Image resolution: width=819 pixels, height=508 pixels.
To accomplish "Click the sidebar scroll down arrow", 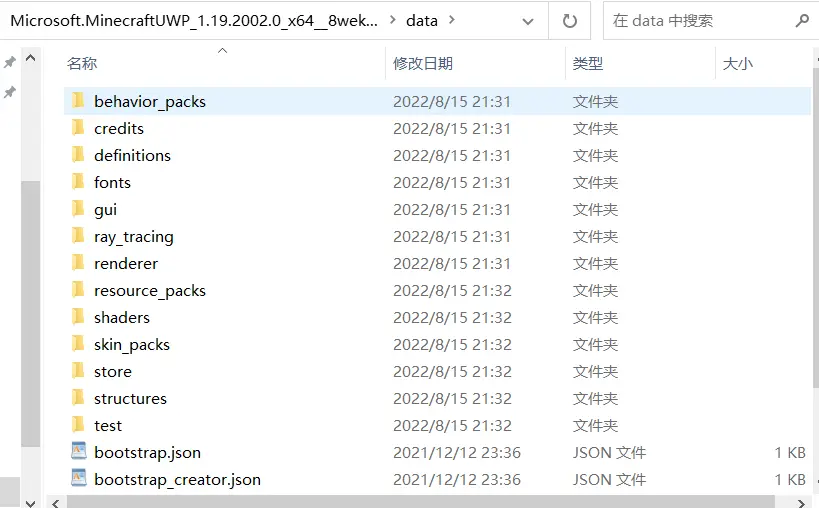I will click(31, 502).
